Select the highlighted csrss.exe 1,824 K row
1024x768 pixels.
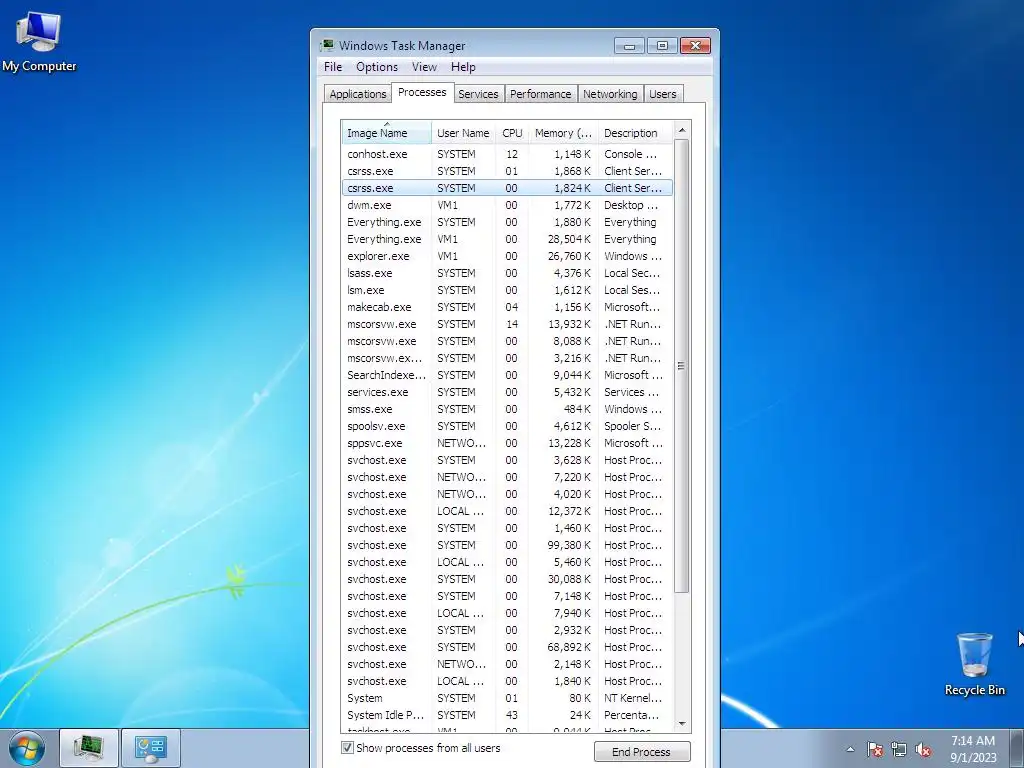507,188
